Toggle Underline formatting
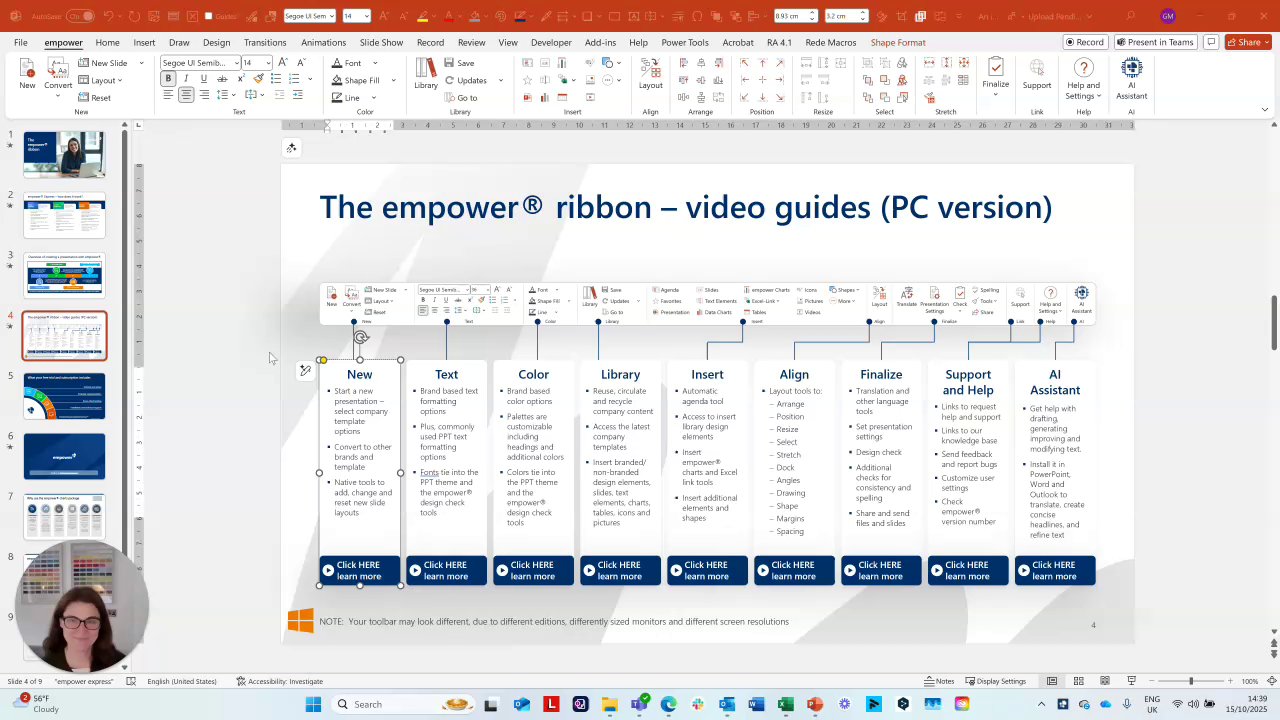 click(203, 79)
